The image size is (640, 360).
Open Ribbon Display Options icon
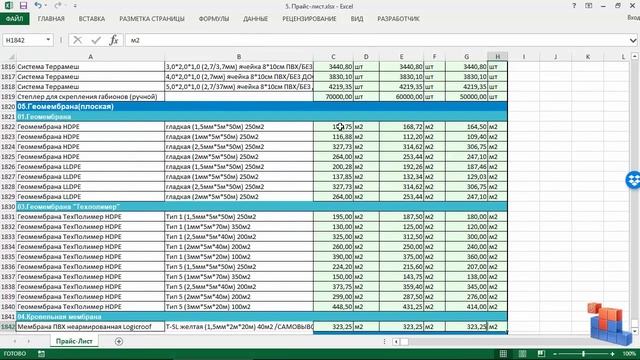589,6
